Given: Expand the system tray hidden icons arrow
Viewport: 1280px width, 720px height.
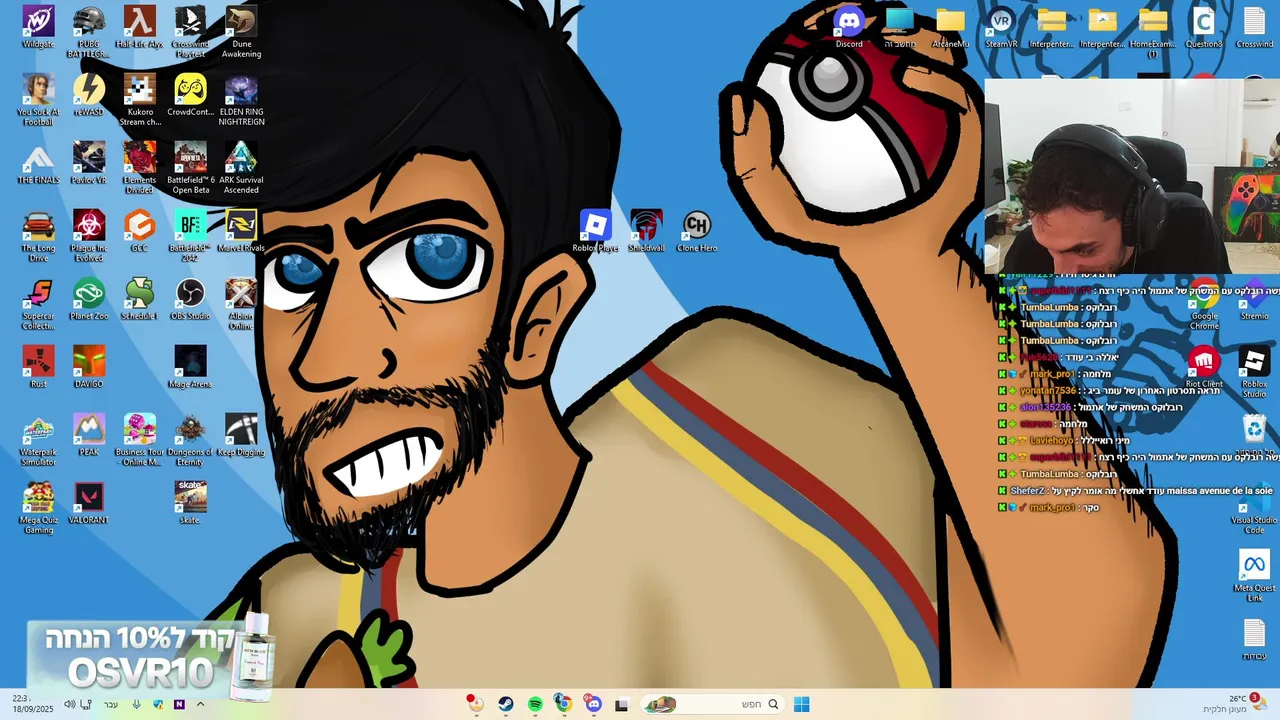Looking at the screenshot, I should (x=200, y=704).
